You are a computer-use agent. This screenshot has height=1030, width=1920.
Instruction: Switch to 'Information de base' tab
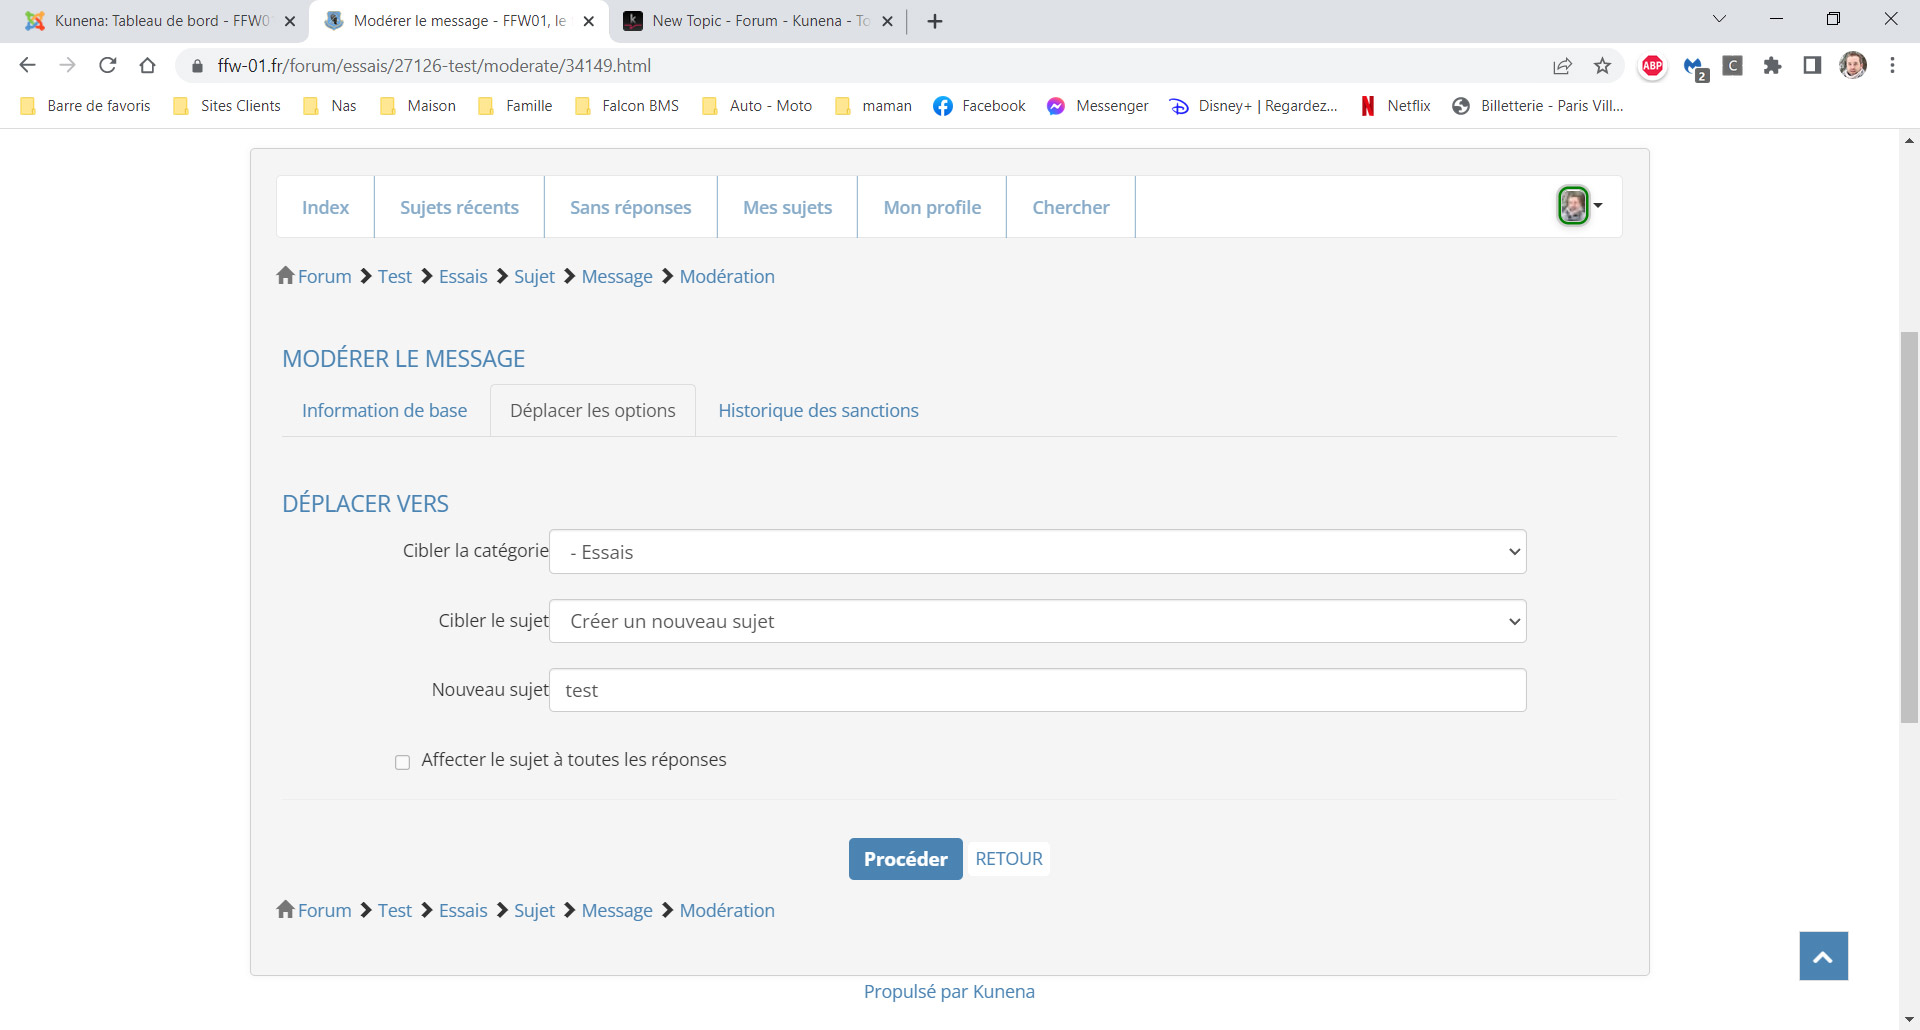tap(384, 411)
